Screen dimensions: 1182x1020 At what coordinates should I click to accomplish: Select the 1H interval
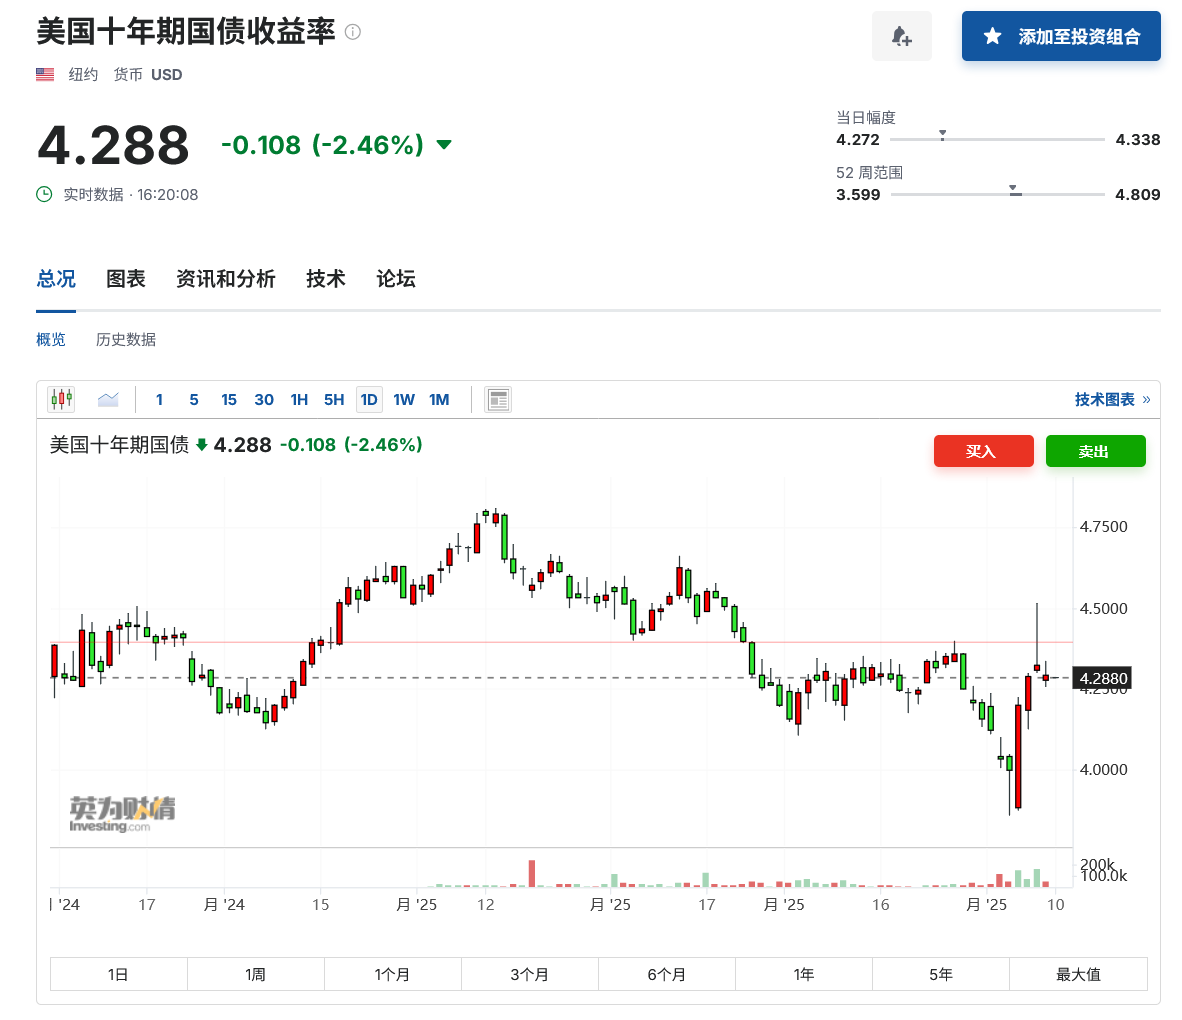[299, 400]
